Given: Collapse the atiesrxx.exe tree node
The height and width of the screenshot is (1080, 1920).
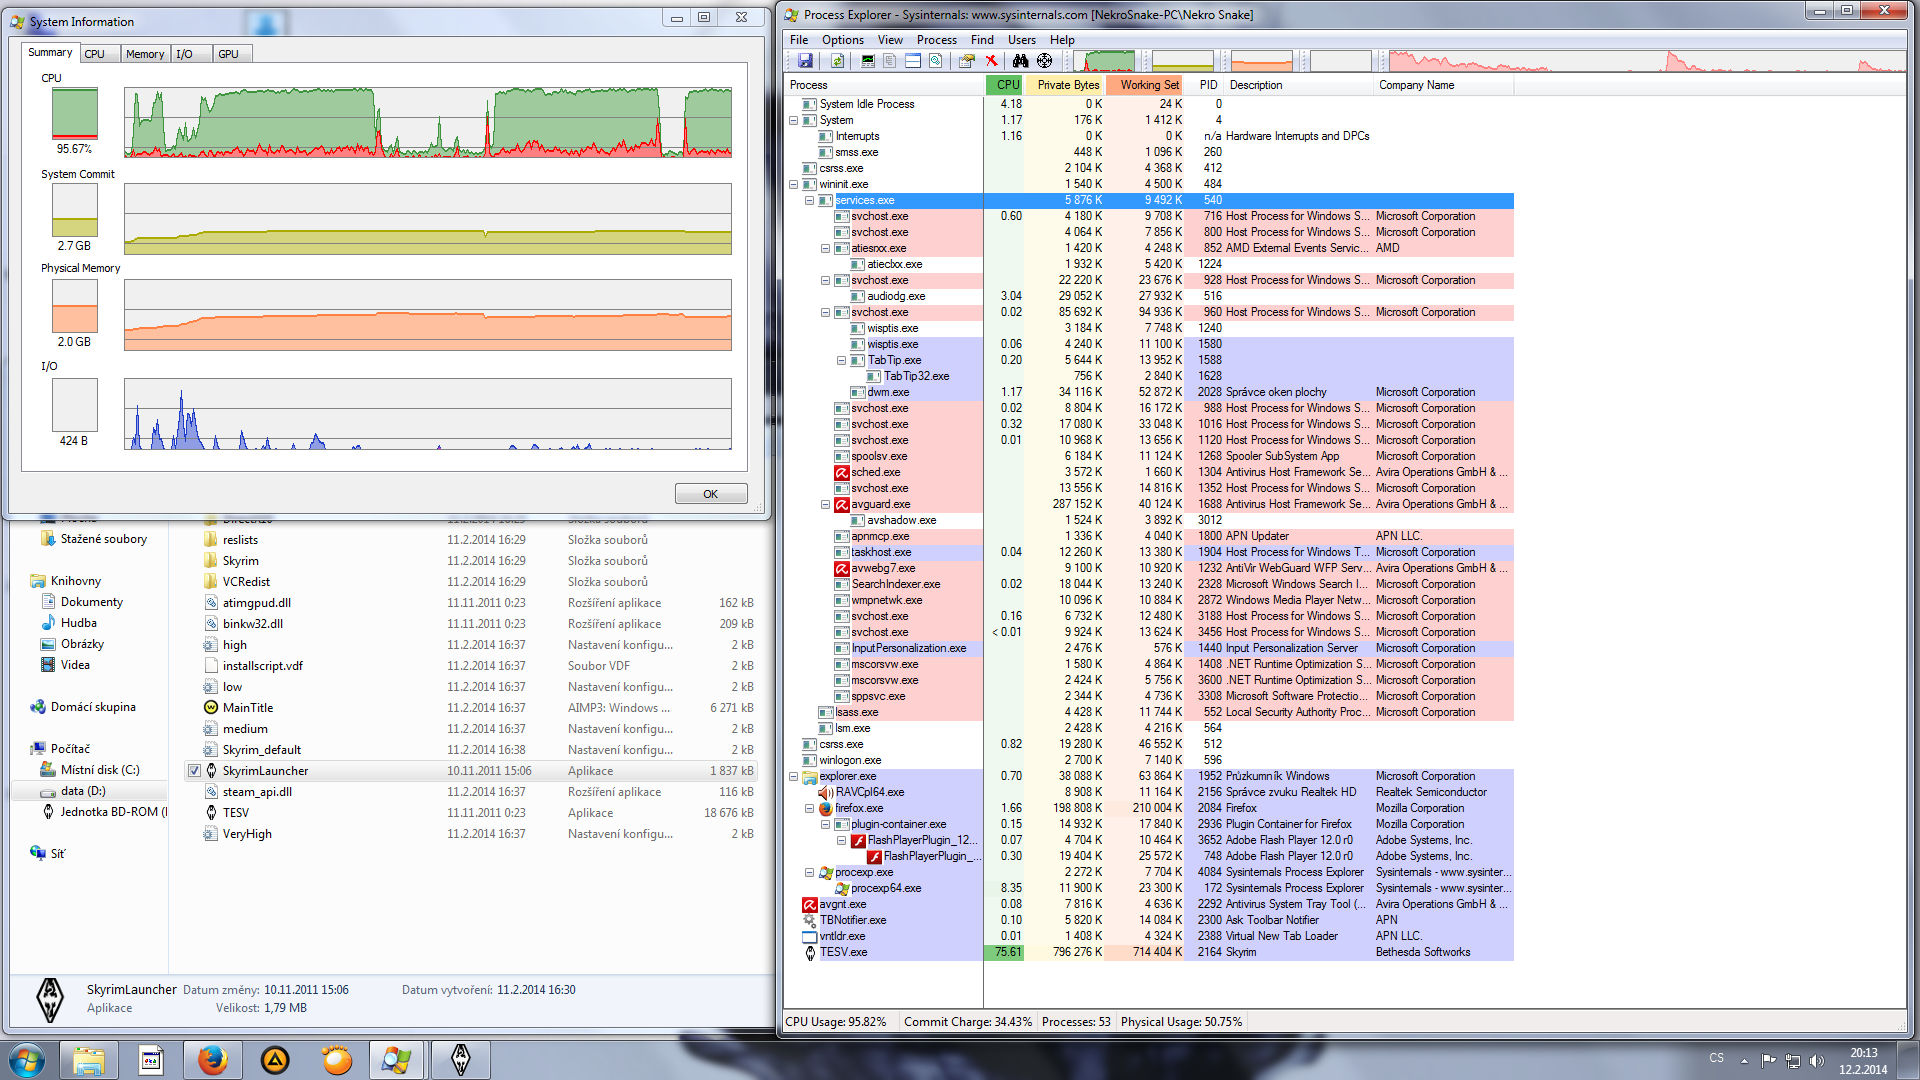Looking at the screenshot, I should [826, 248].
